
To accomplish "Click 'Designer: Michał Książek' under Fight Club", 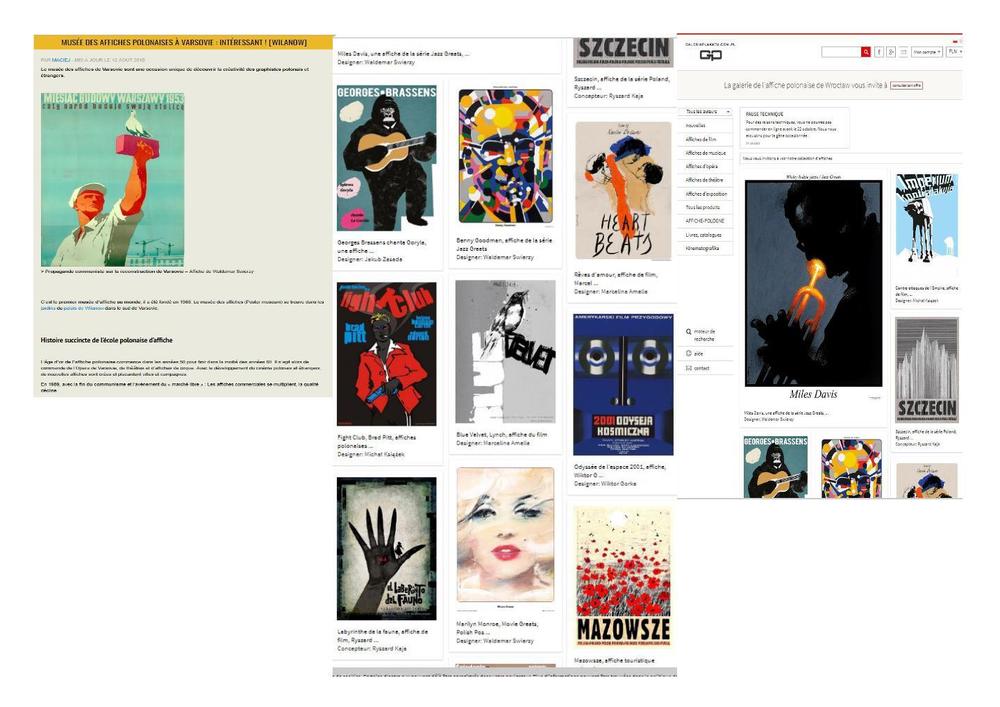I will pos(371,454).
